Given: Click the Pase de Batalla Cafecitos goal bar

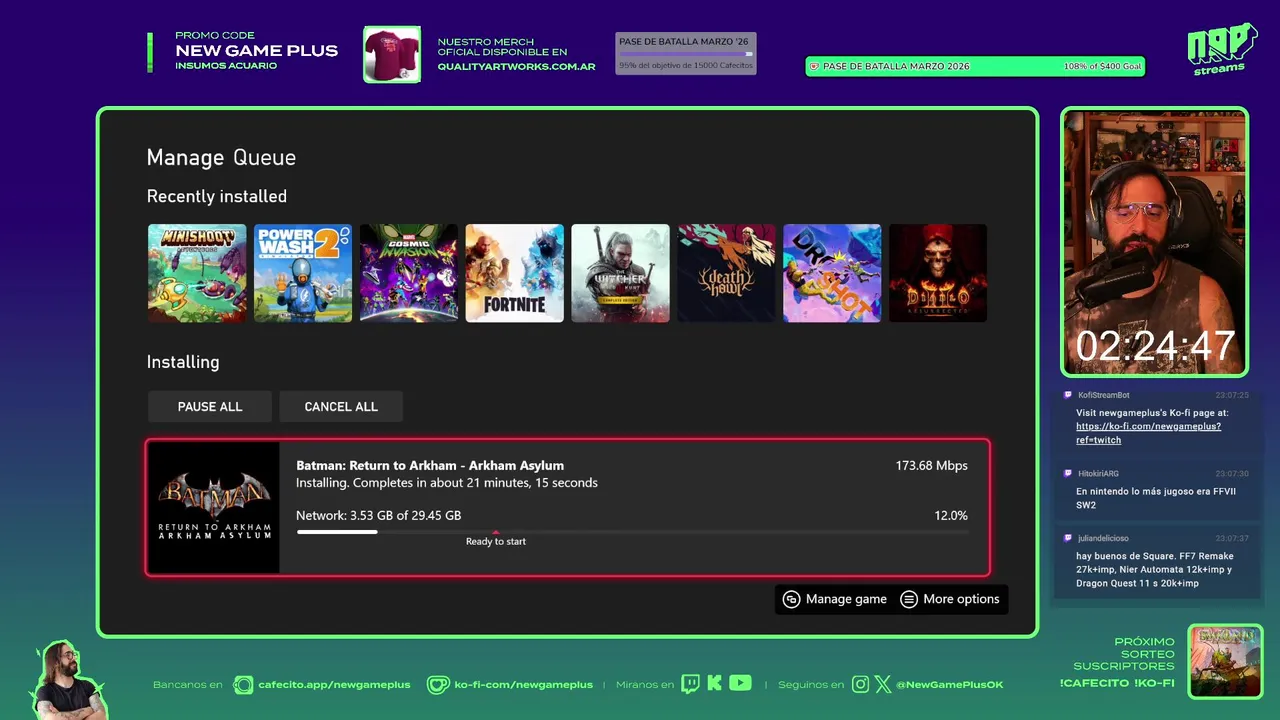Looking at the screenshot, I should tap(686, 53).
